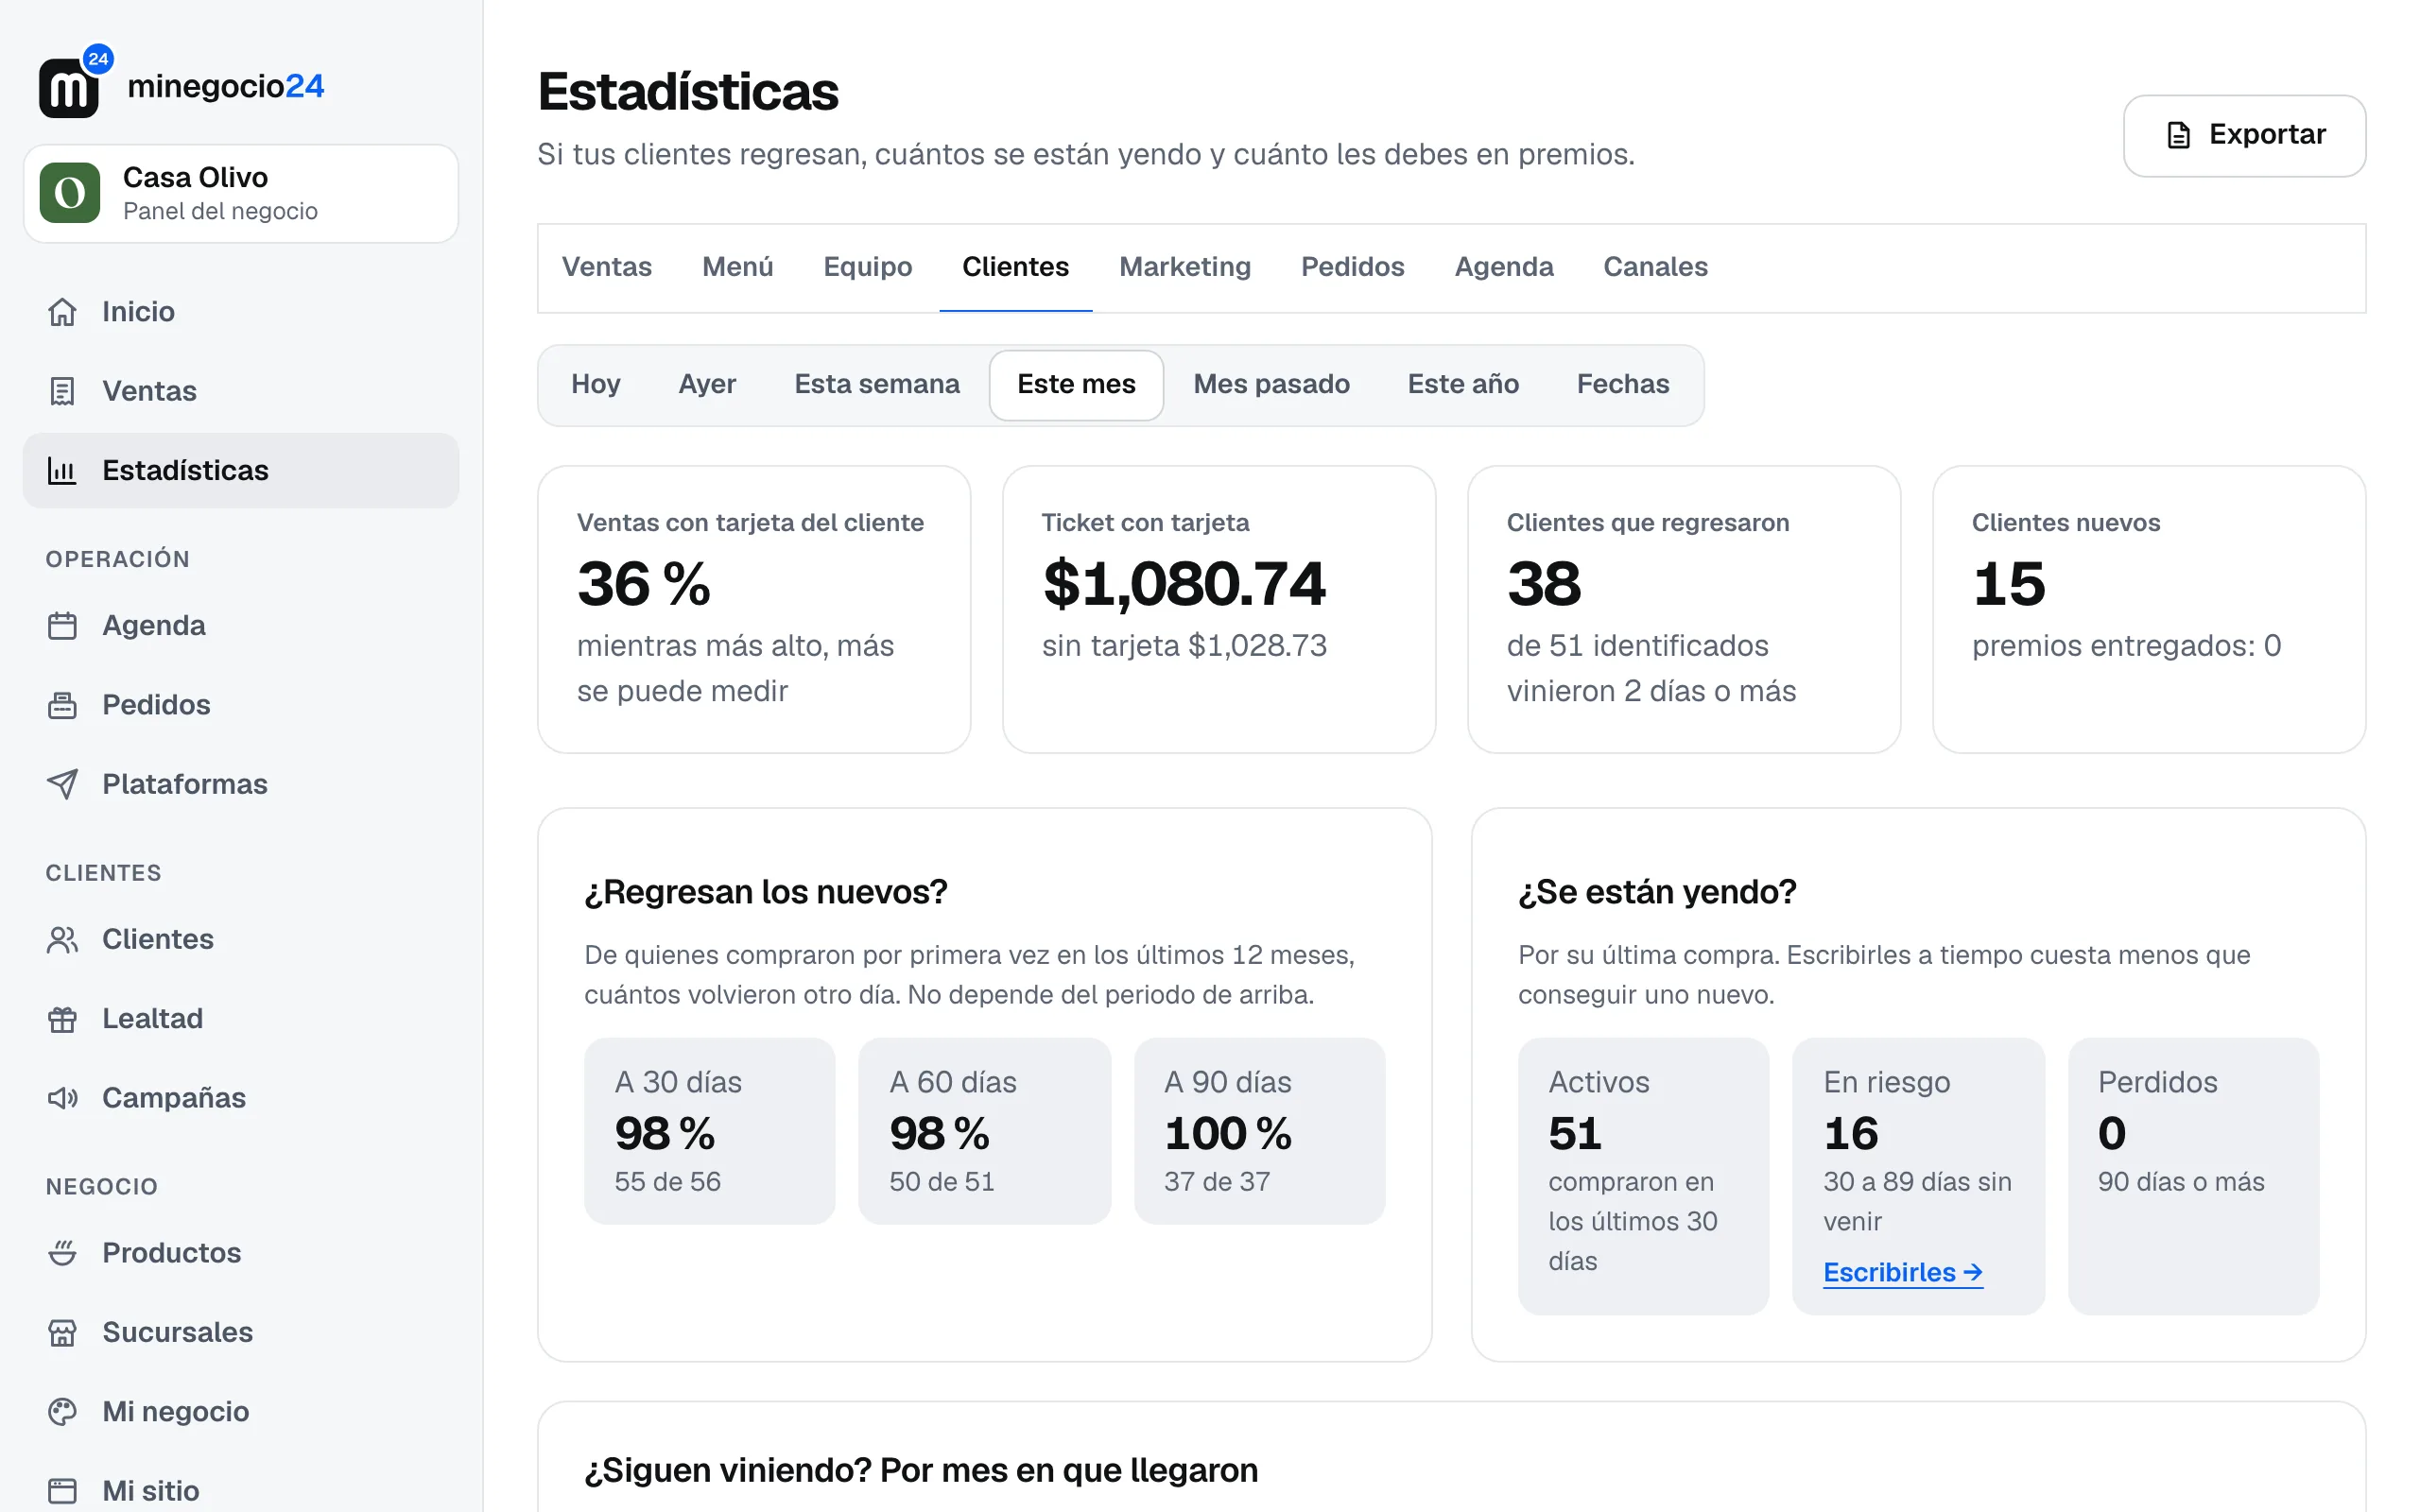Open Inicio in the sidebar

(241, 312)
